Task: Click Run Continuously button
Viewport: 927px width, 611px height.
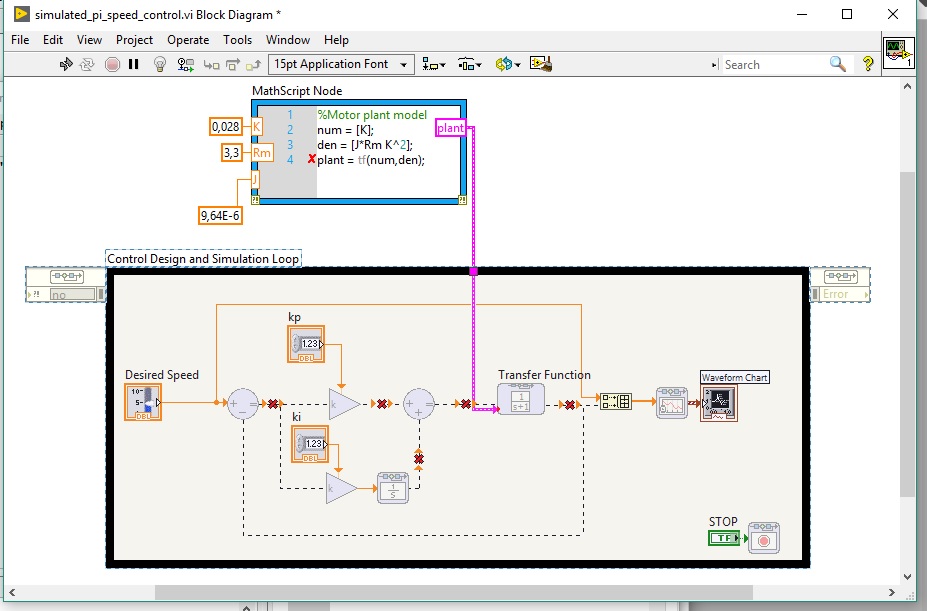Action: (x=87, y=64)
